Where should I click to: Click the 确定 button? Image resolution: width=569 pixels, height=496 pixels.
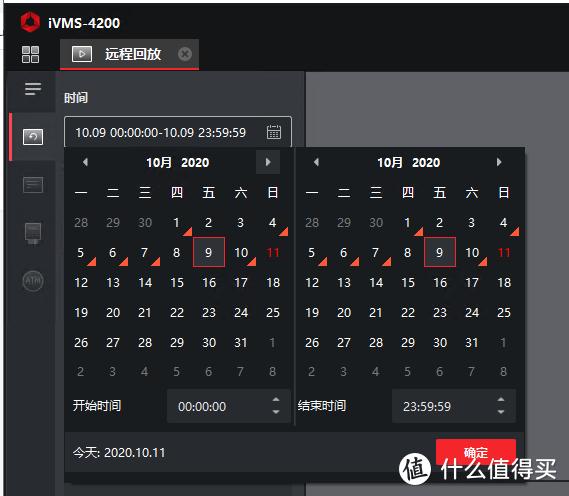coord(476,452)
